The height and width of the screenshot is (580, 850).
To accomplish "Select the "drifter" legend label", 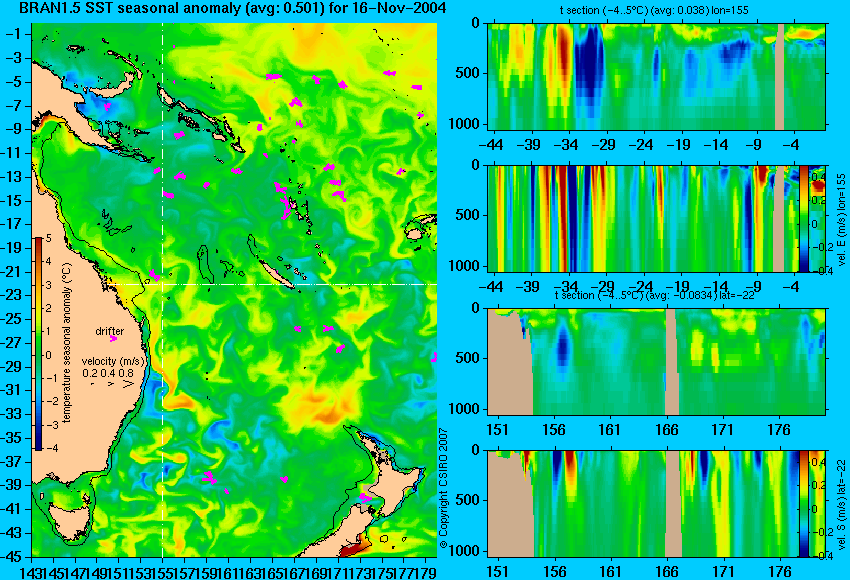I will (110, 331).
